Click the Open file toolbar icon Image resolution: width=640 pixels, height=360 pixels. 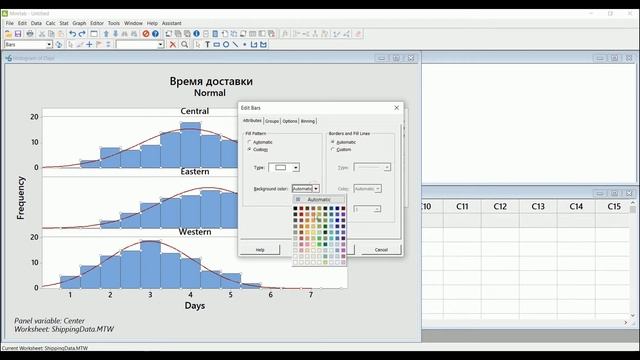[x=8, y=34]
